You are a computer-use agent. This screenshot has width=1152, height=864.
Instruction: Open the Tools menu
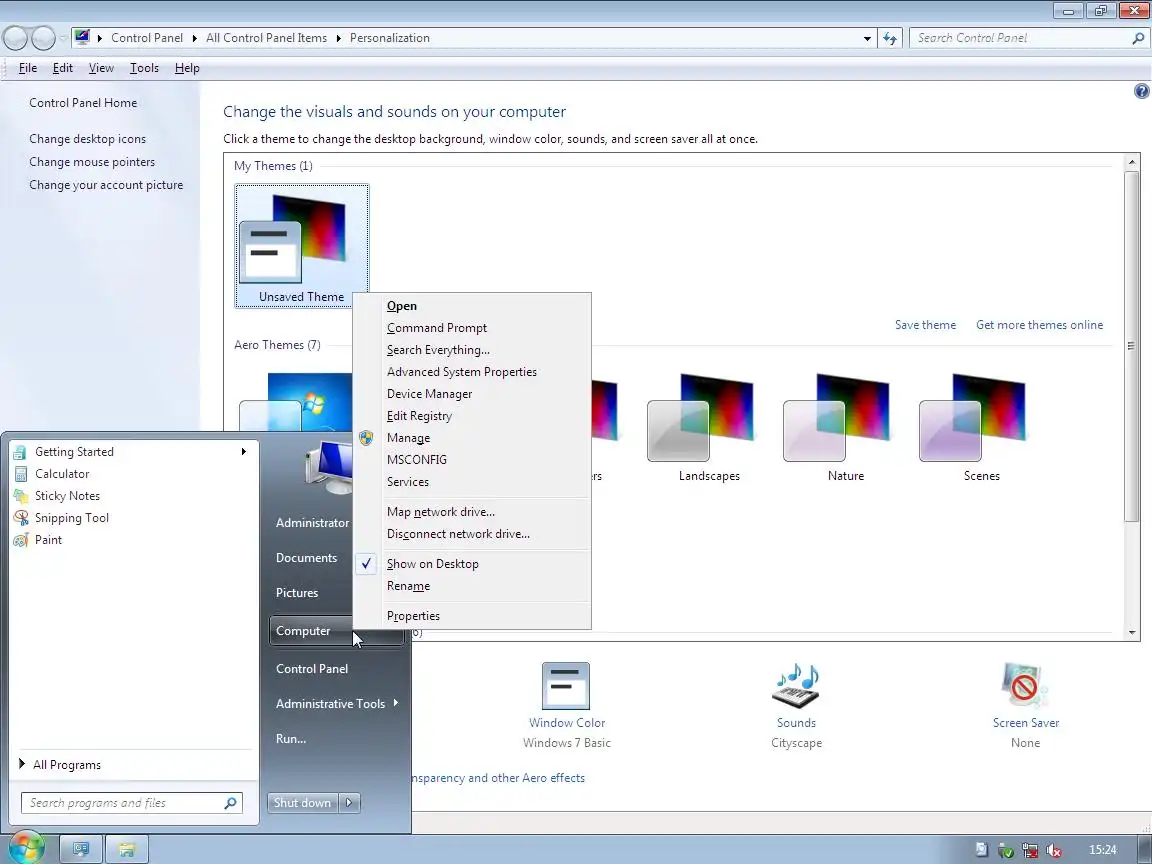click(x=144, y=68)
